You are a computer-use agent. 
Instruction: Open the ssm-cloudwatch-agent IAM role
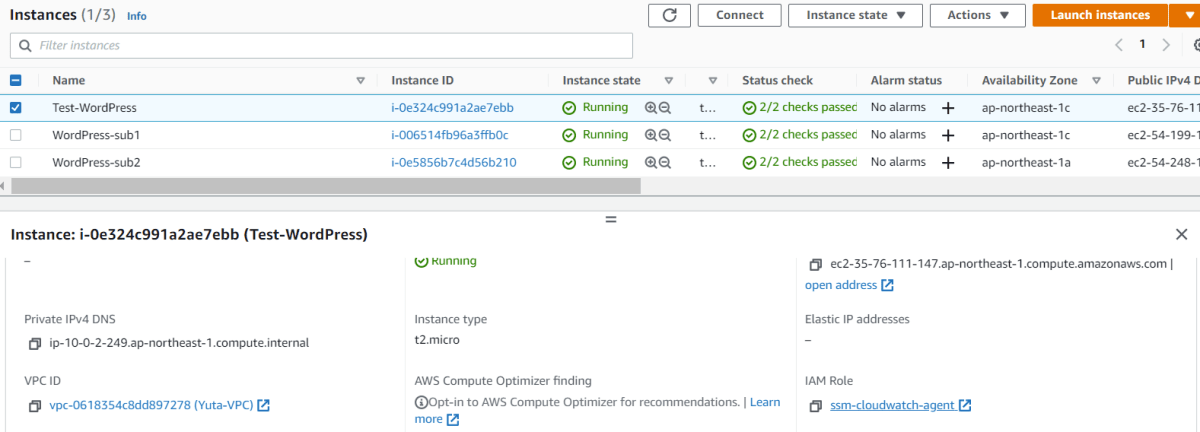[x=900, y=406]
